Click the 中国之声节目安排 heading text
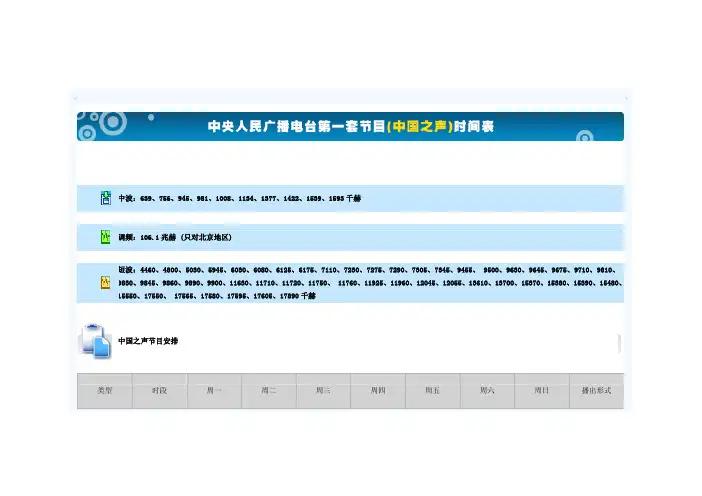This screenshot has width=702, height=496. (149, 341)
